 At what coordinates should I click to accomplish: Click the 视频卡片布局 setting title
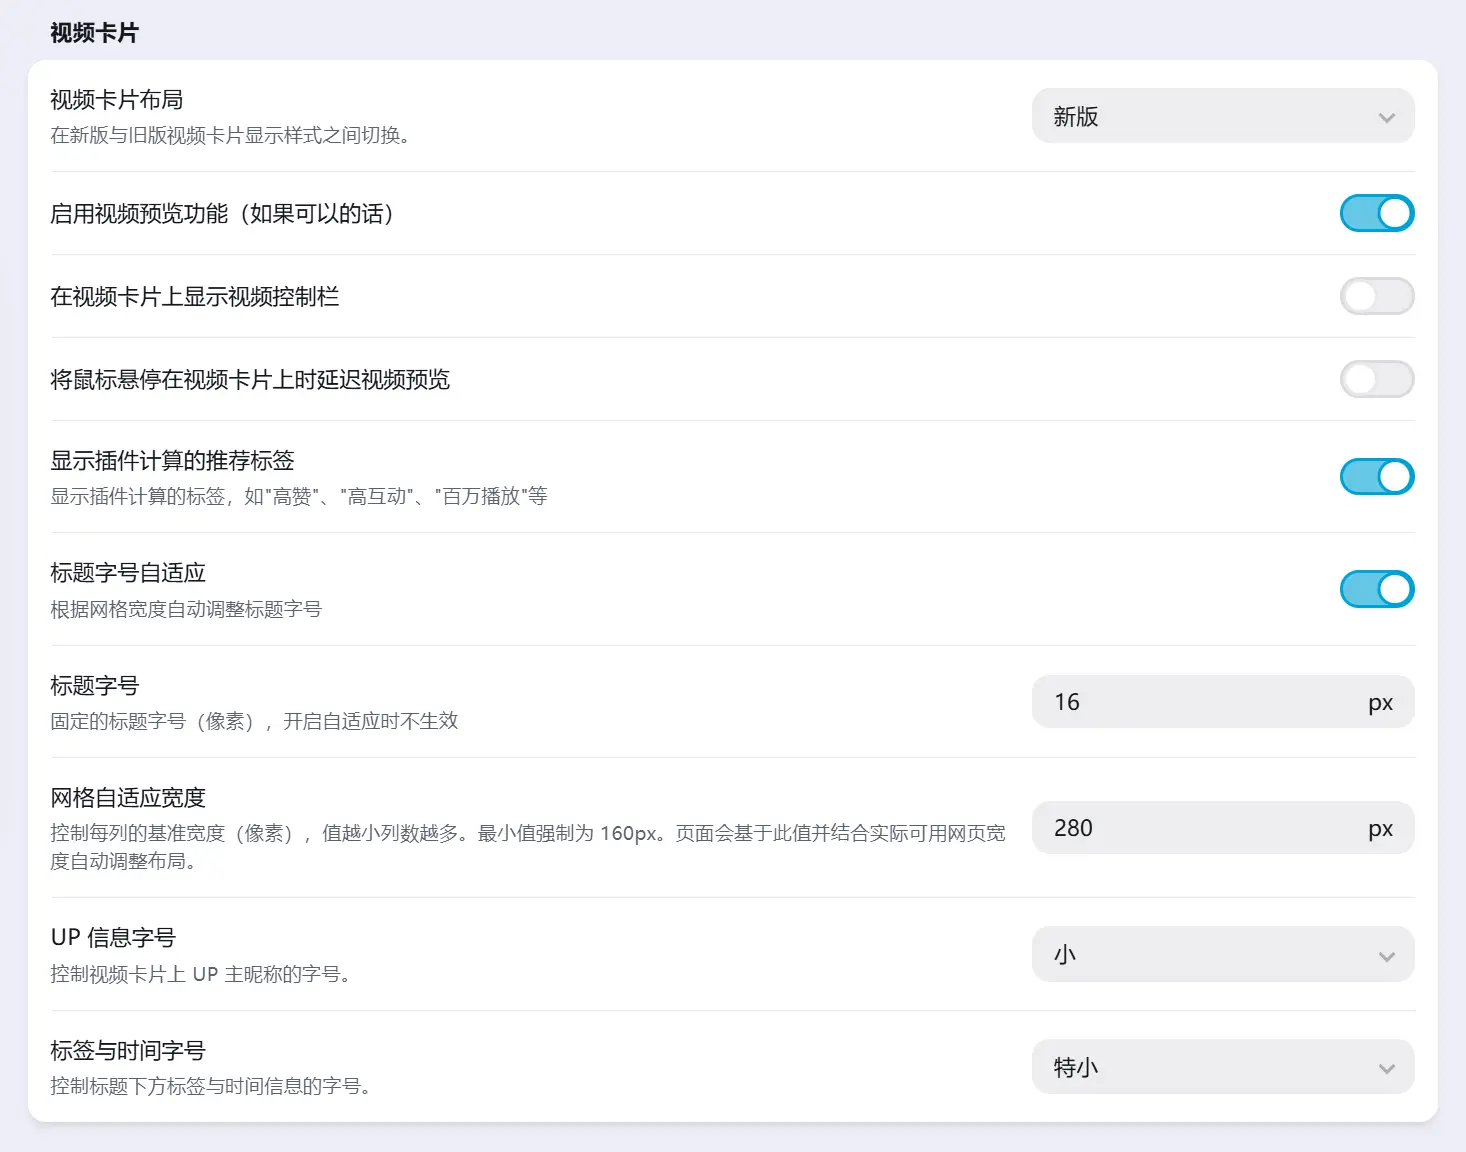click(116, 100)
